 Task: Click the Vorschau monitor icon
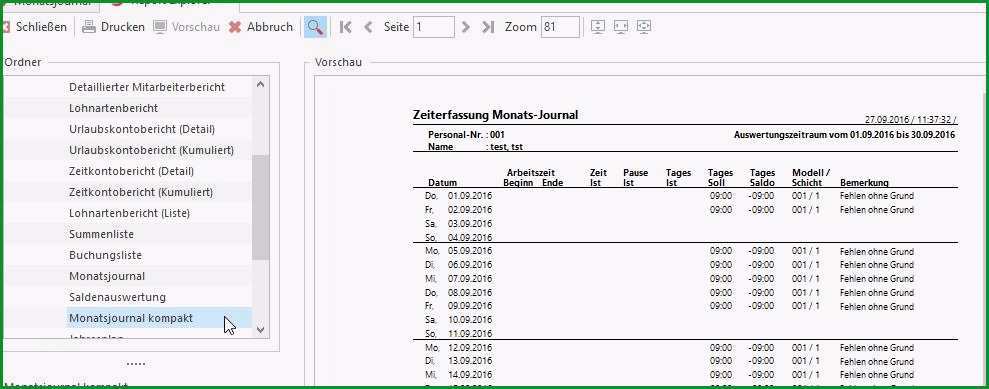tap(160, 27)
